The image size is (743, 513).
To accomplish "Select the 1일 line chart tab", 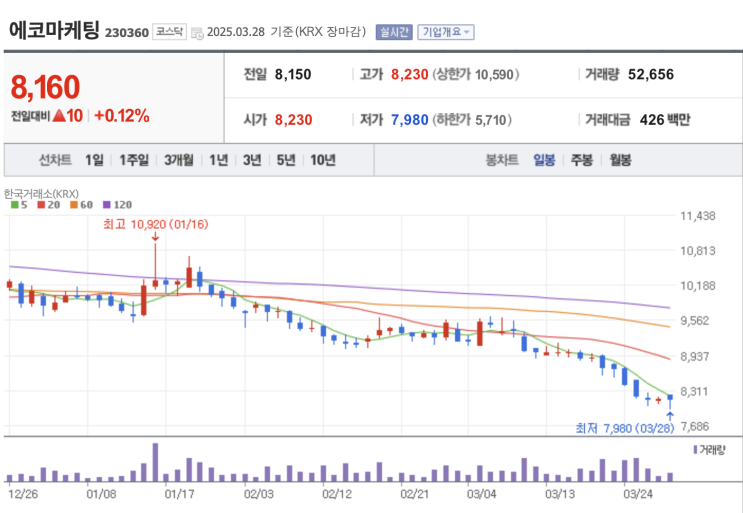I will point(94,160).
